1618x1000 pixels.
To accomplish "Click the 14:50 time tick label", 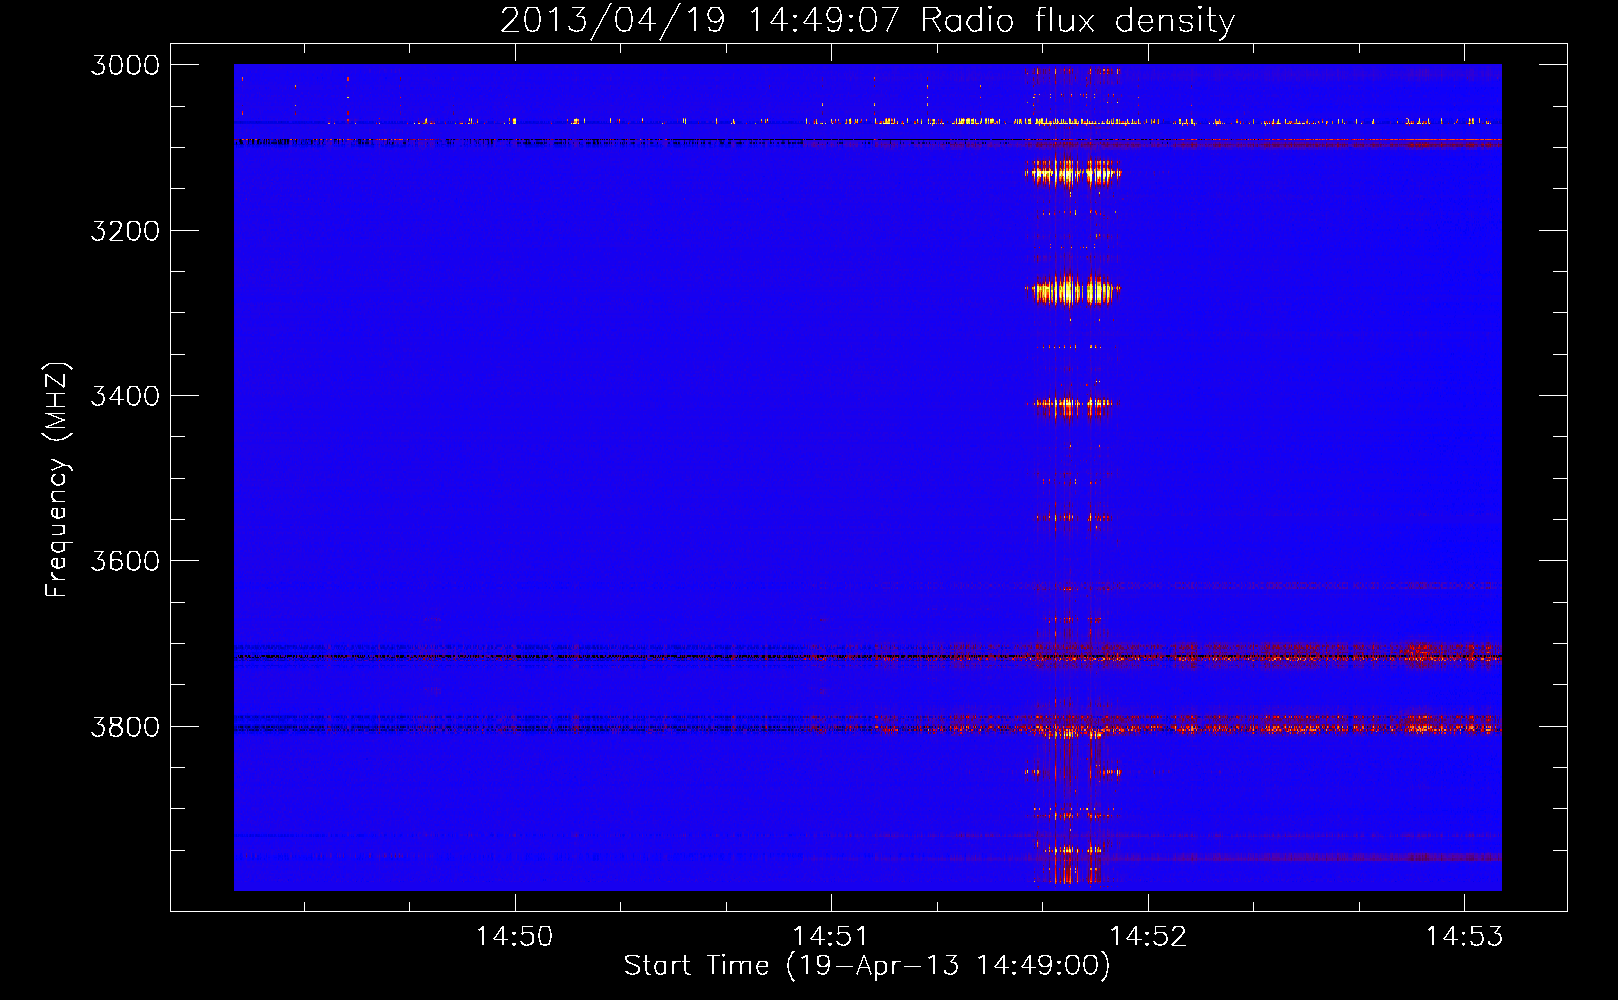I will coord(514,936).
